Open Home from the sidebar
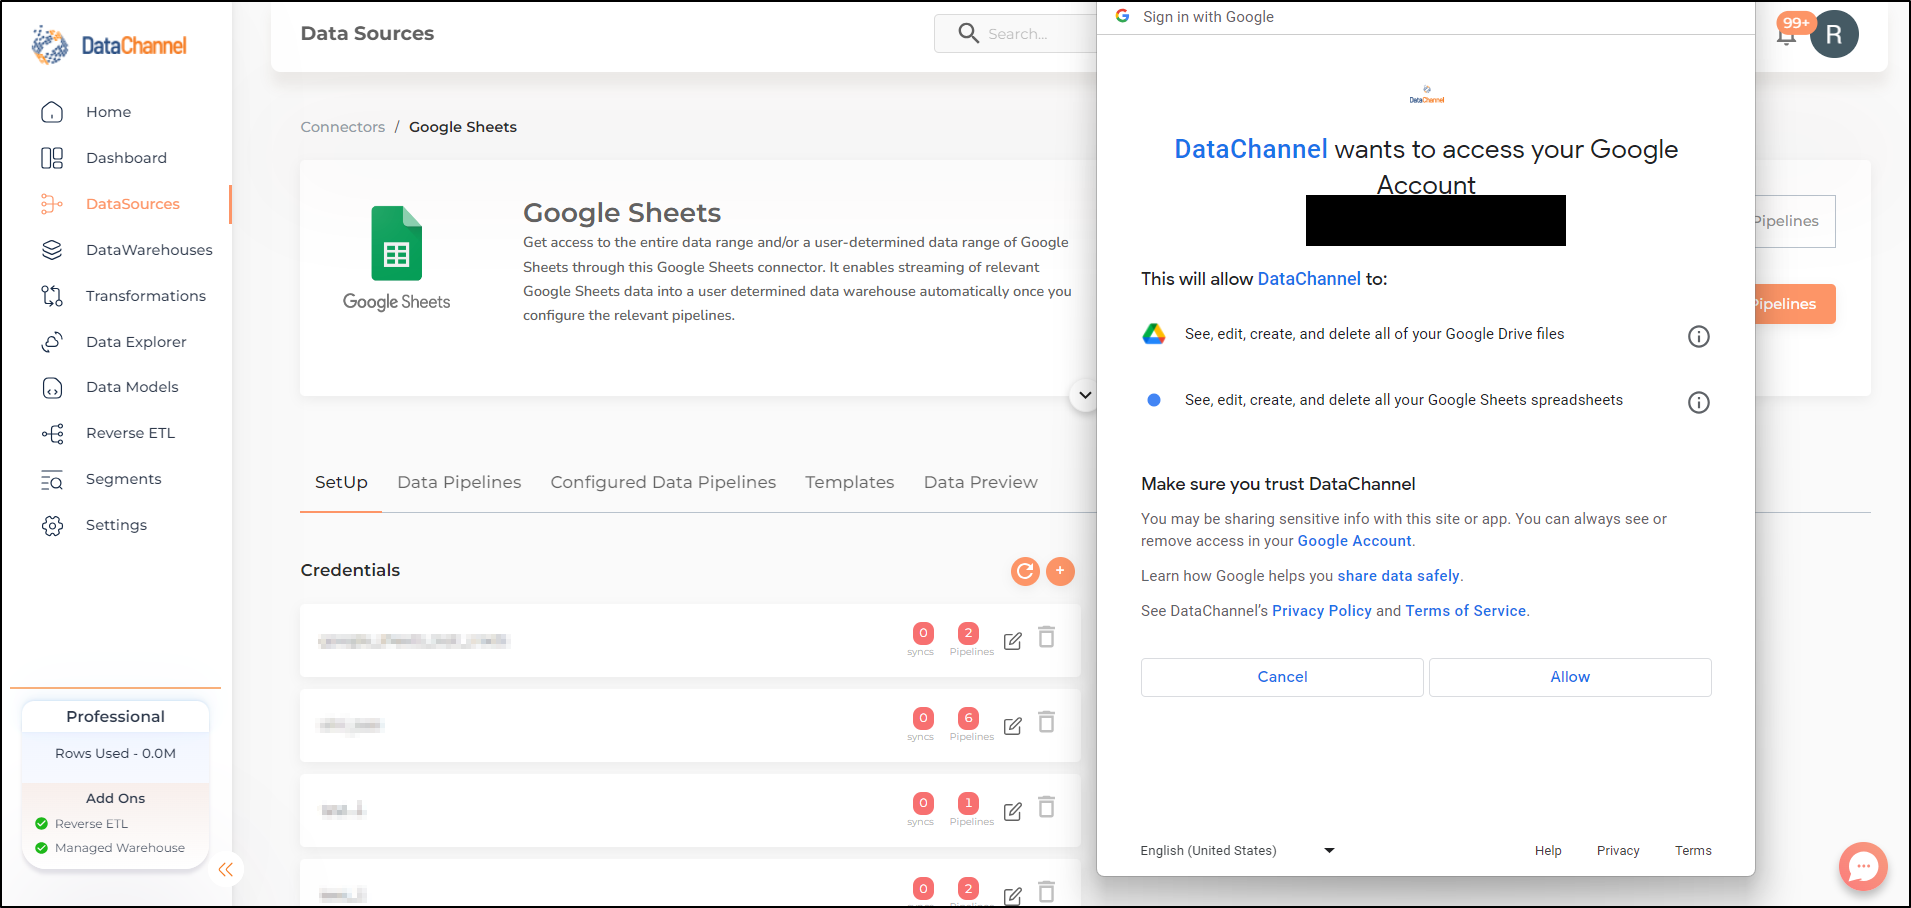 (108, 112)
